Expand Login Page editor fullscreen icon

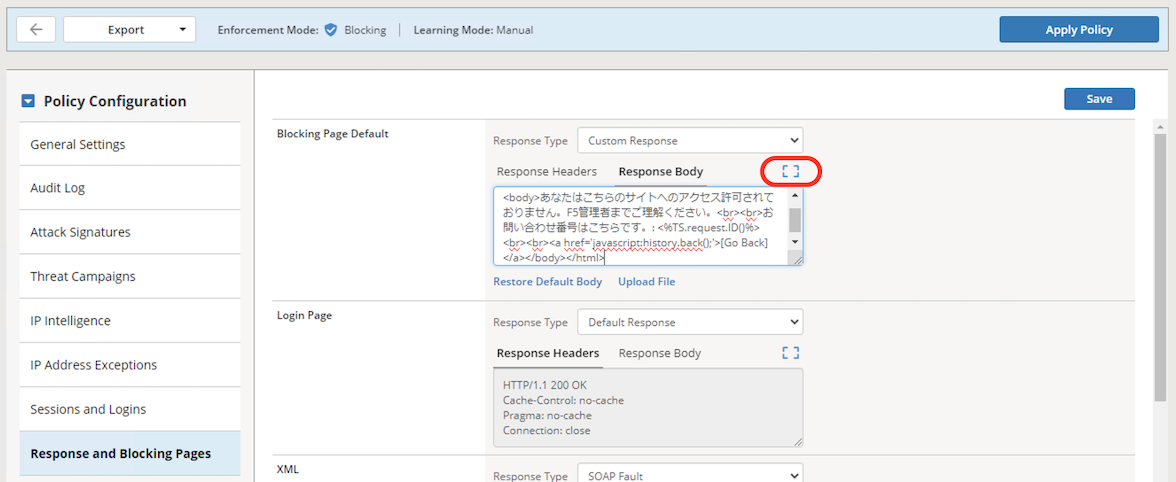[x=790, y=353]
